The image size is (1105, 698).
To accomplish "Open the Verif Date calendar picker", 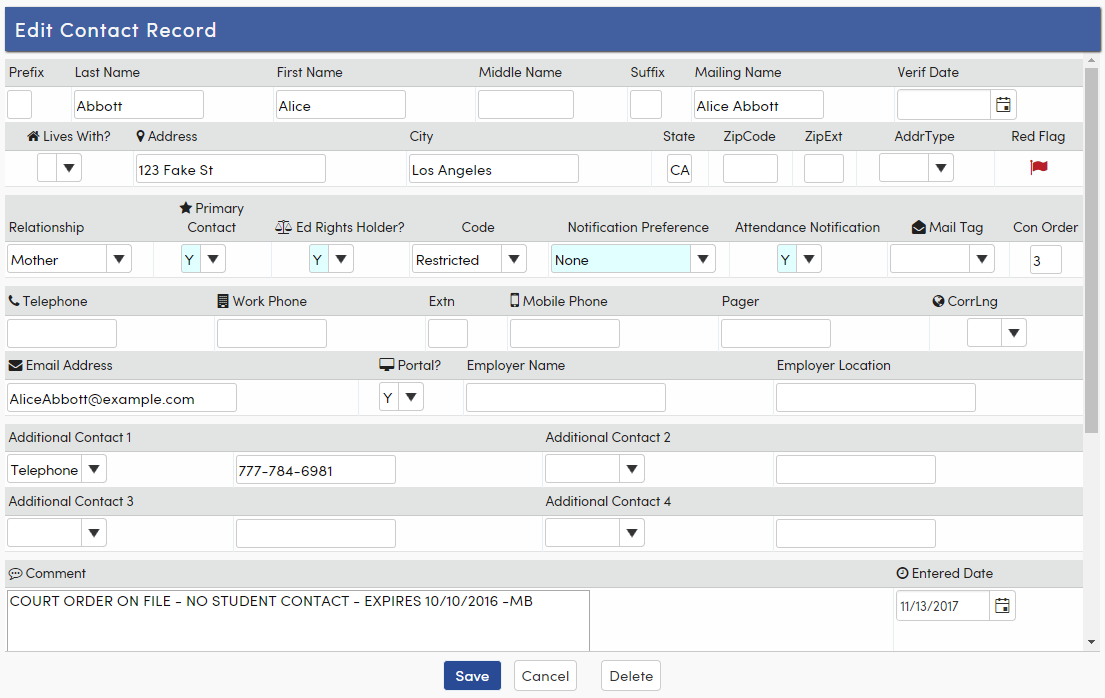I will [1002, 103].
